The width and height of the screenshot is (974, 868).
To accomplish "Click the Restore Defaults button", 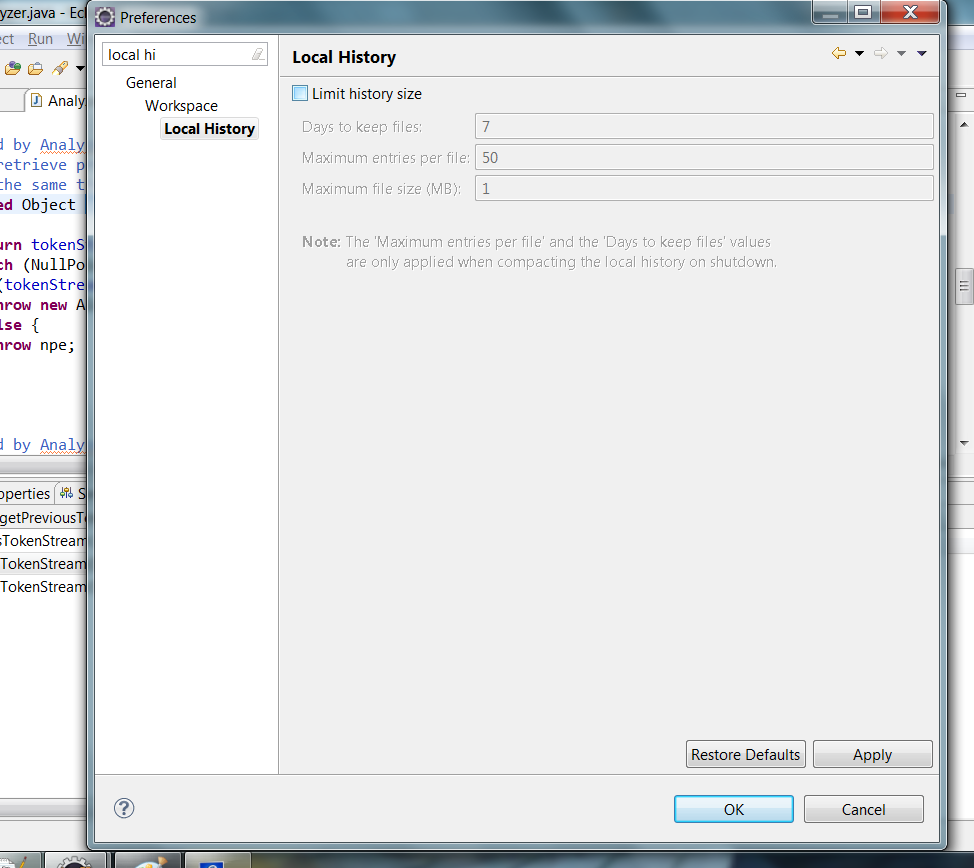I will pos(745,754).
